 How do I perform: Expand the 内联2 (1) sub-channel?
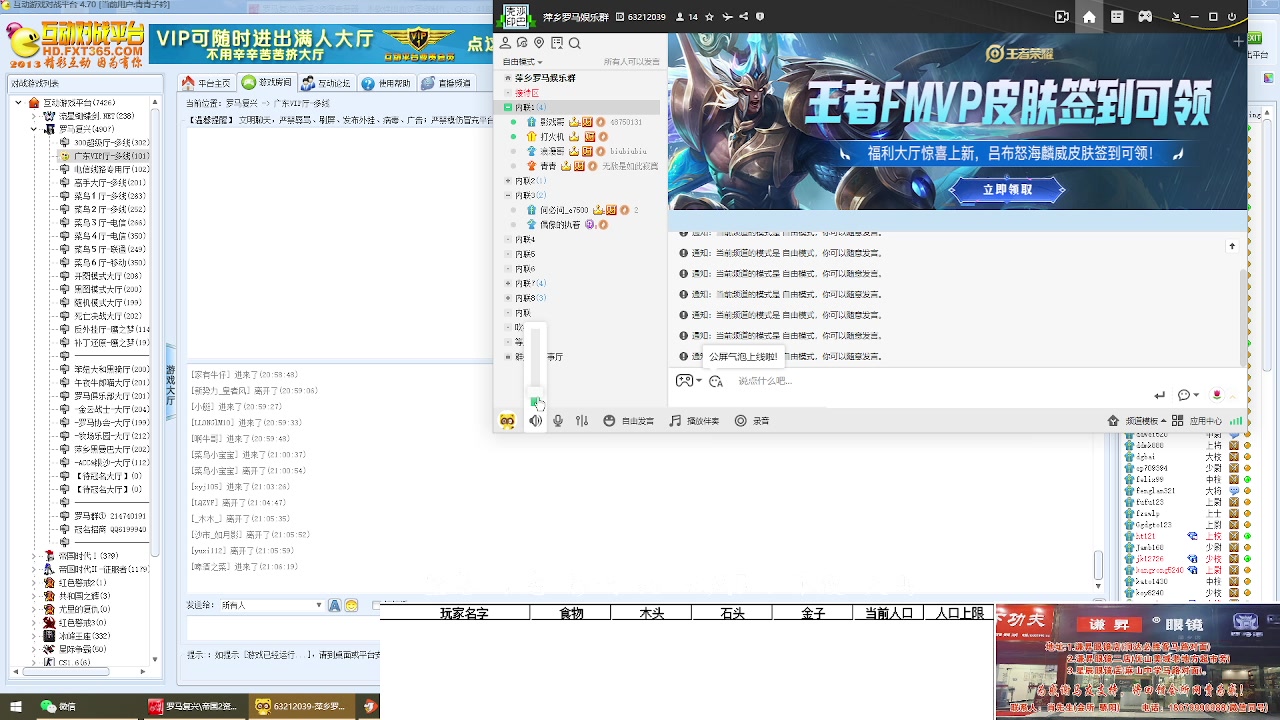[508, 181]
